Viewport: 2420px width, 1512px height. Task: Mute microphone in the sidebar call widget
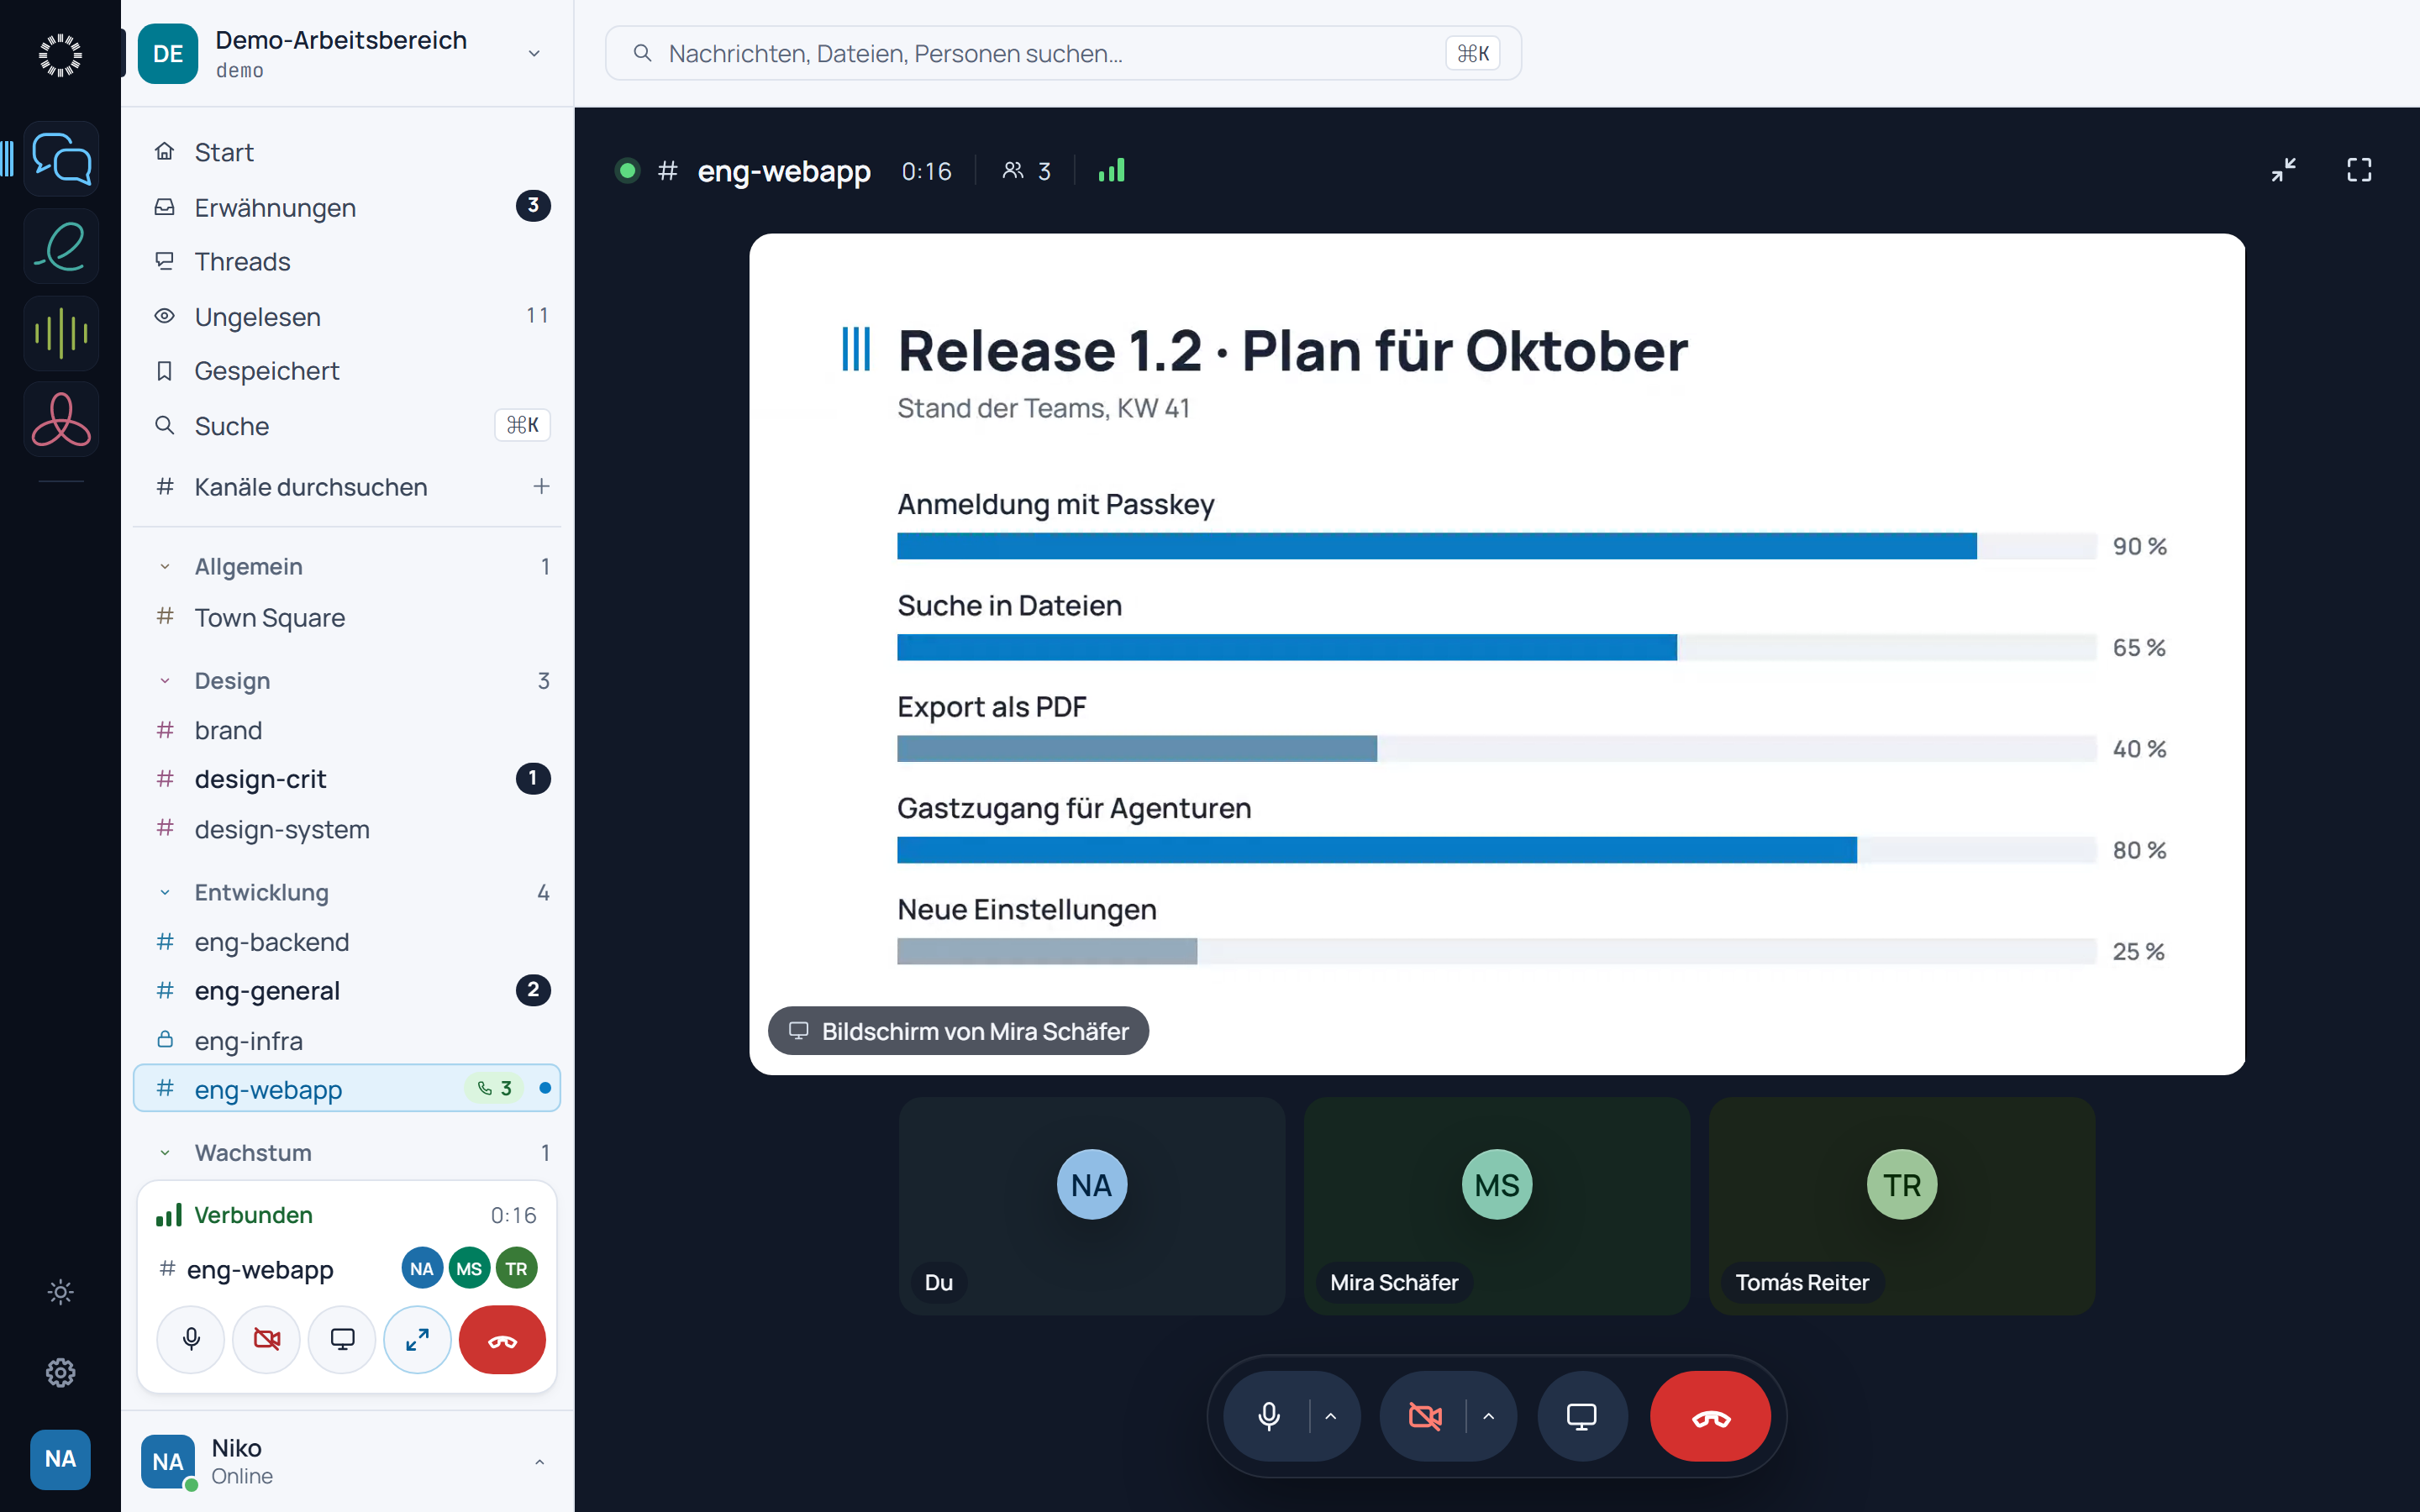tap(191, 1339)
